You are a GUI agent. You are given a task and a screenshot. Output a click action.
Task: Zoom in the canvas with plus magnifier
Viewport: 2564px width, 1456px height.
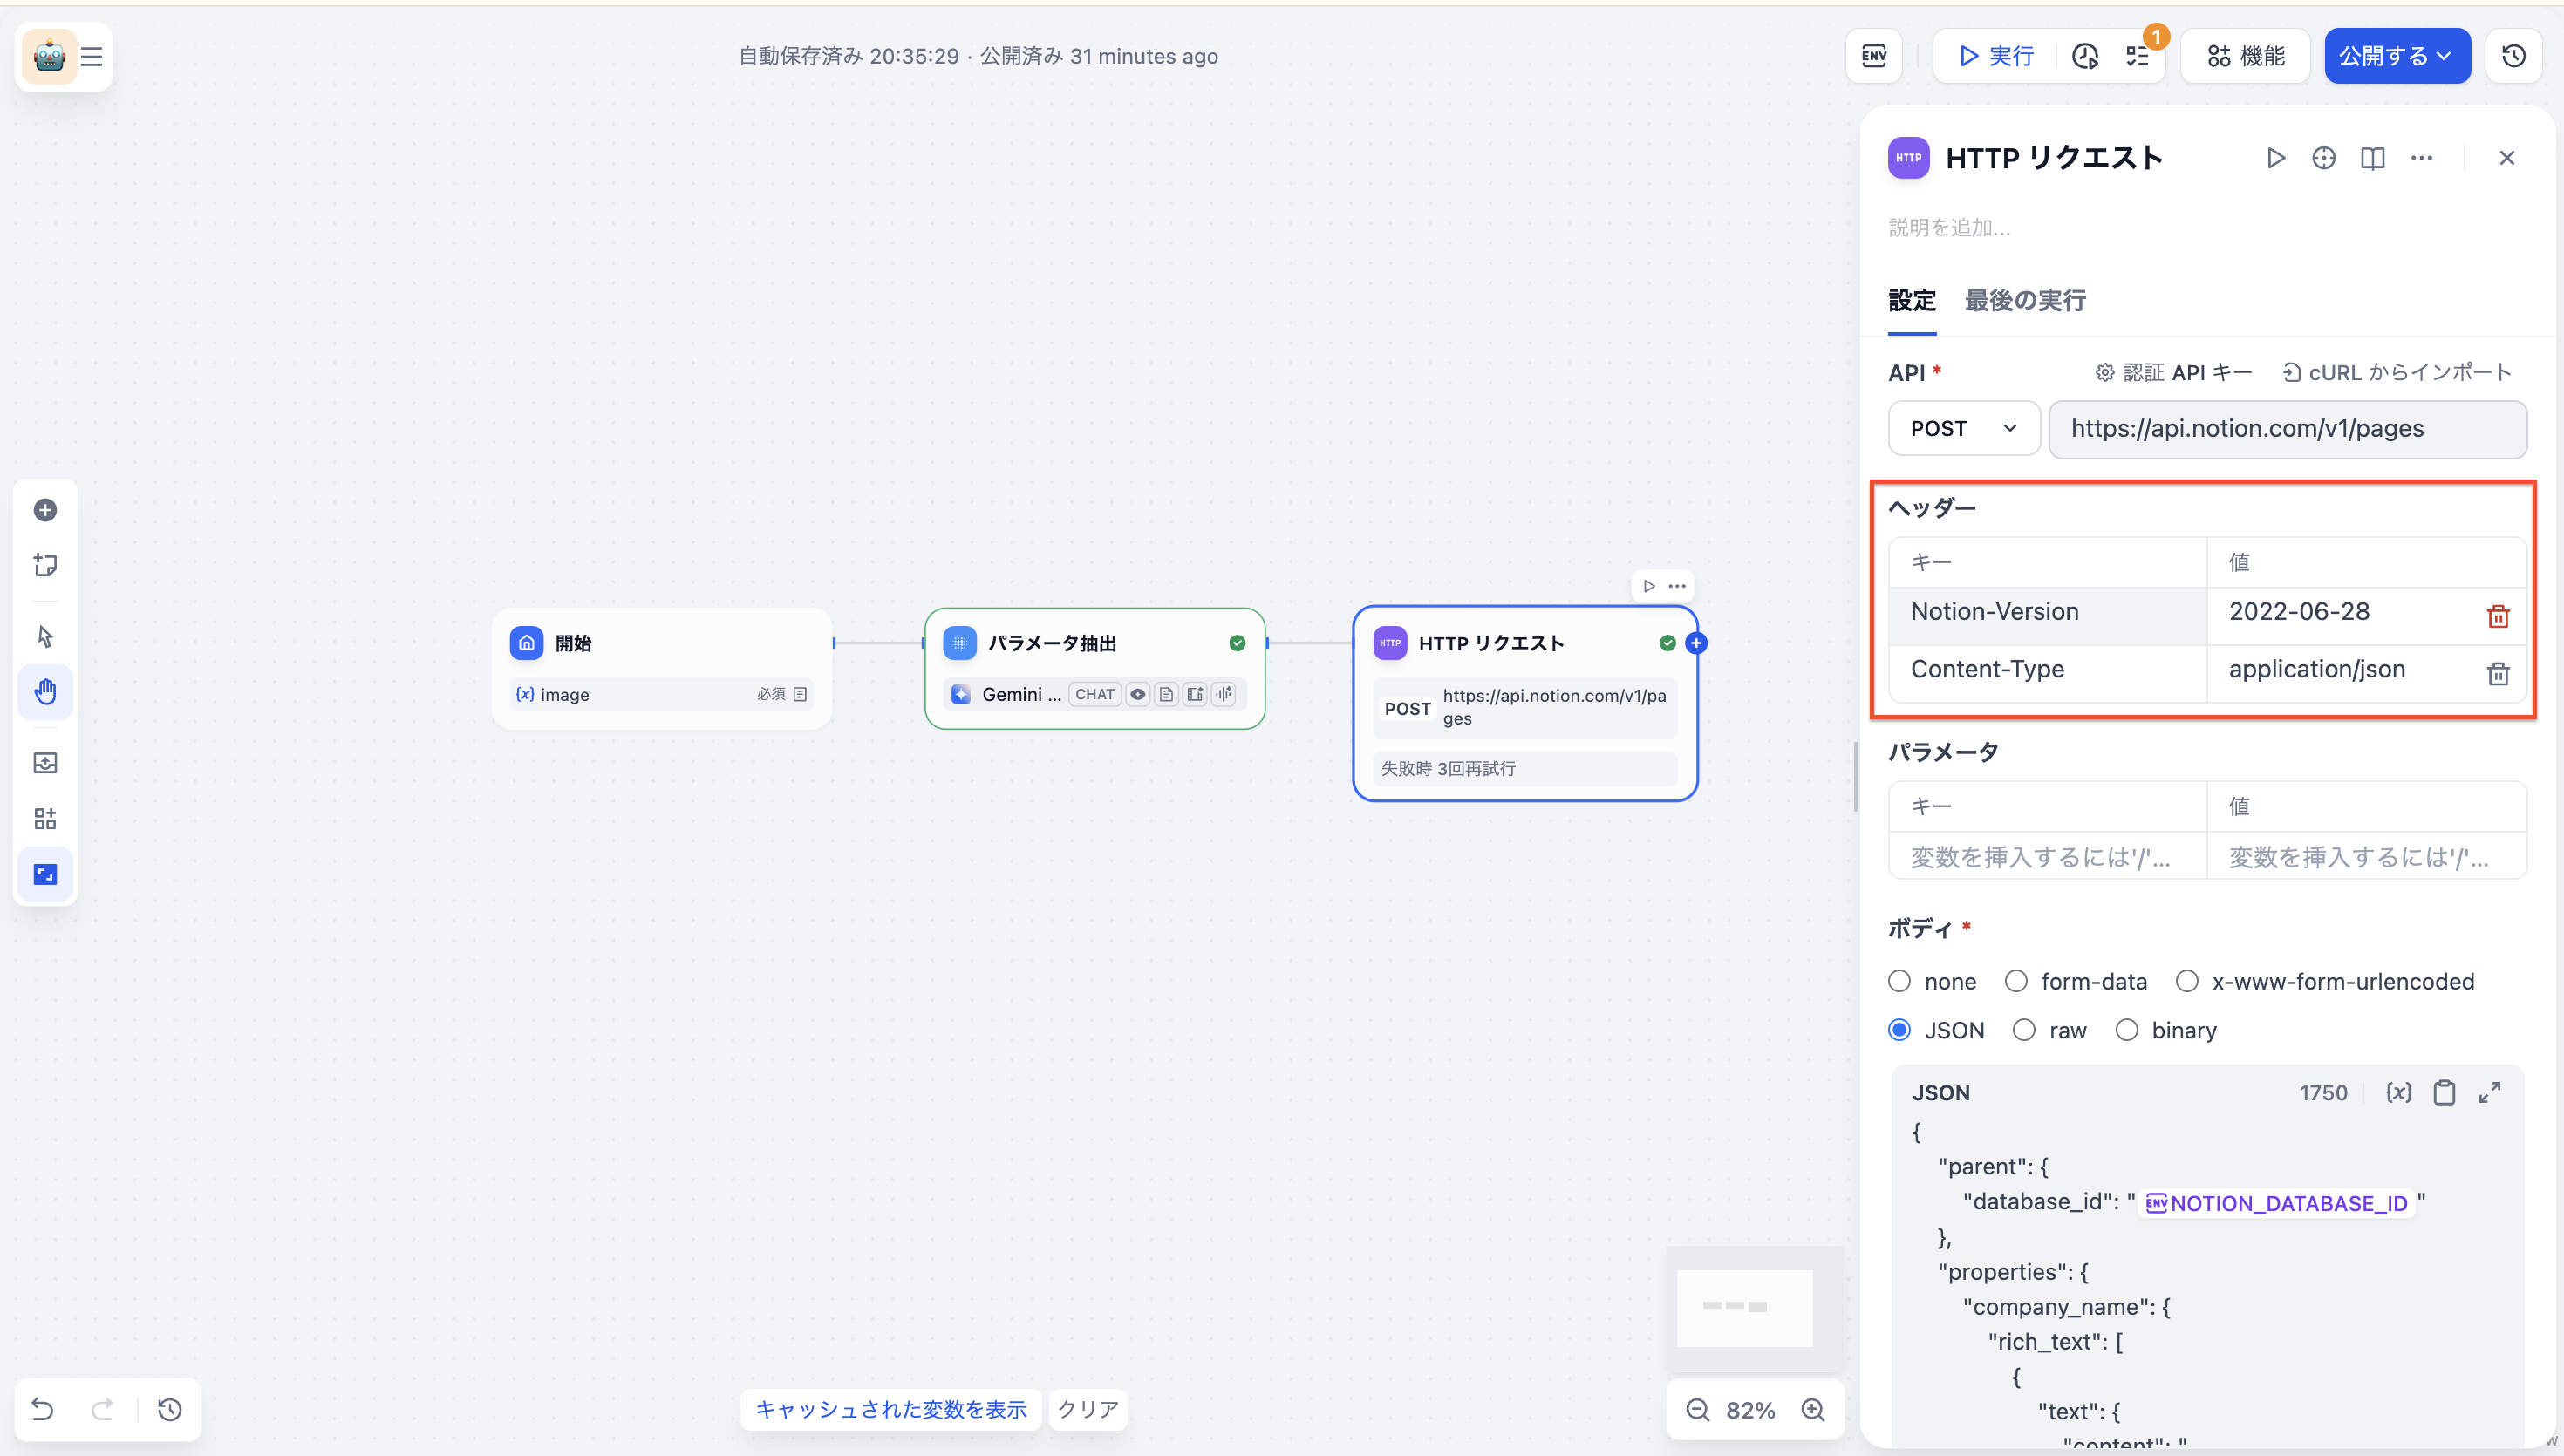coord(1813,1410)
